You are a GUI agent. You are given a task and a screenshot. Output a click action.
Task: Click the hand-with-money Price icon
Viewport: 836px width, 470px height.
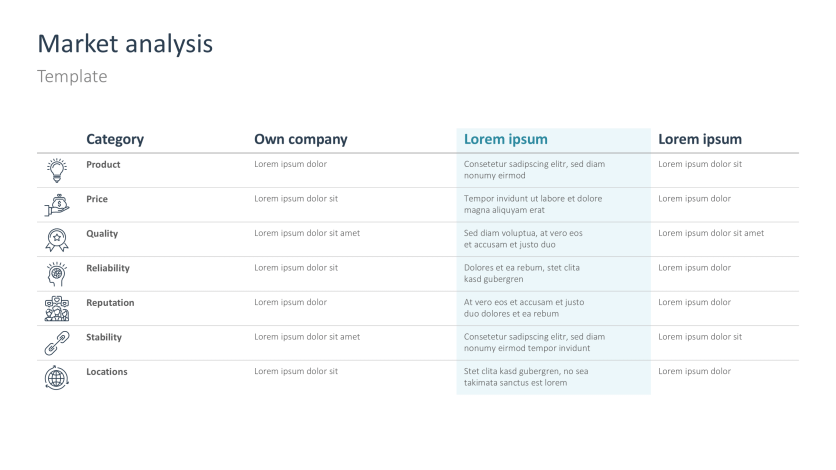click(56, 205)
